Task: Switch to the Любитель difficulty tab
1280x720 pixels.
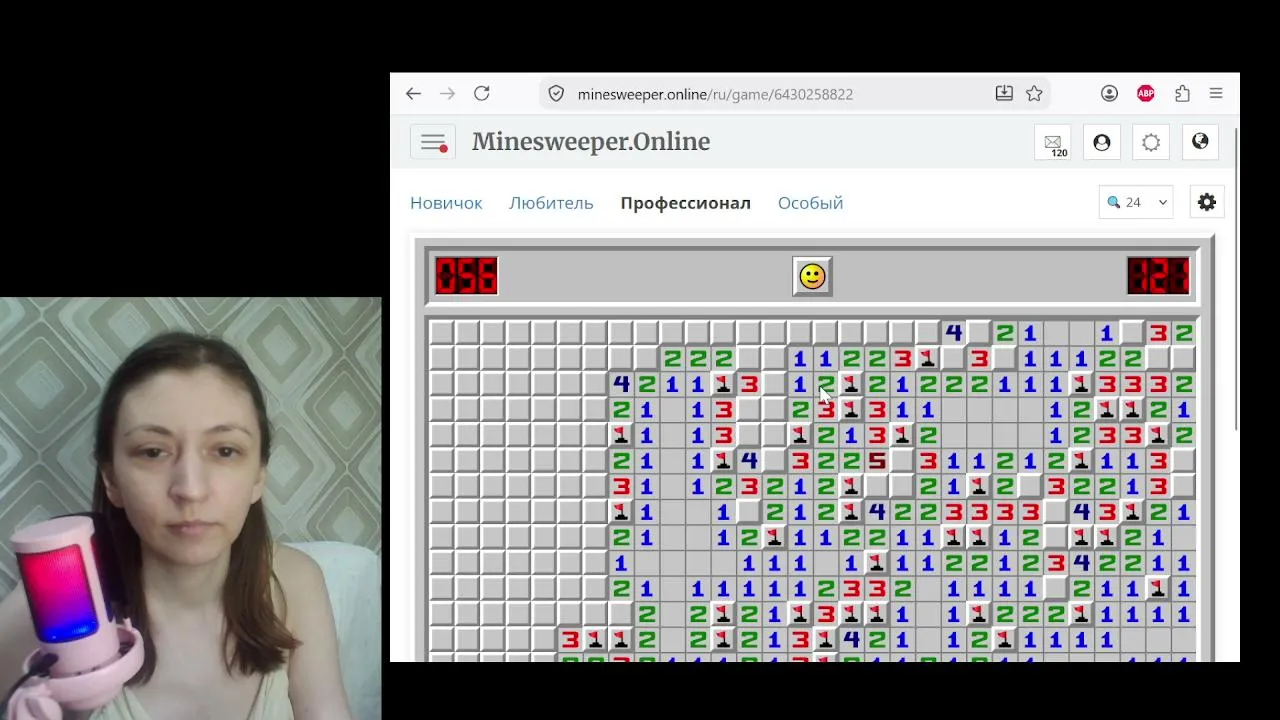Action: pos(551,203)
